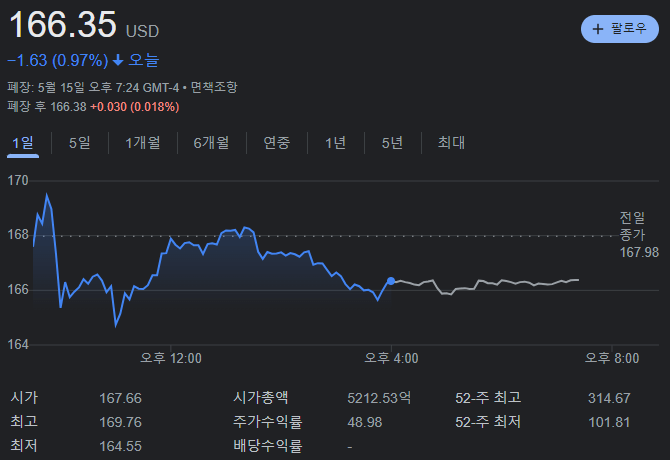This screenshot has width=670, height=460.
Task: Click the 52-주 최고 value 314.67
Action: tap(609, 398)
